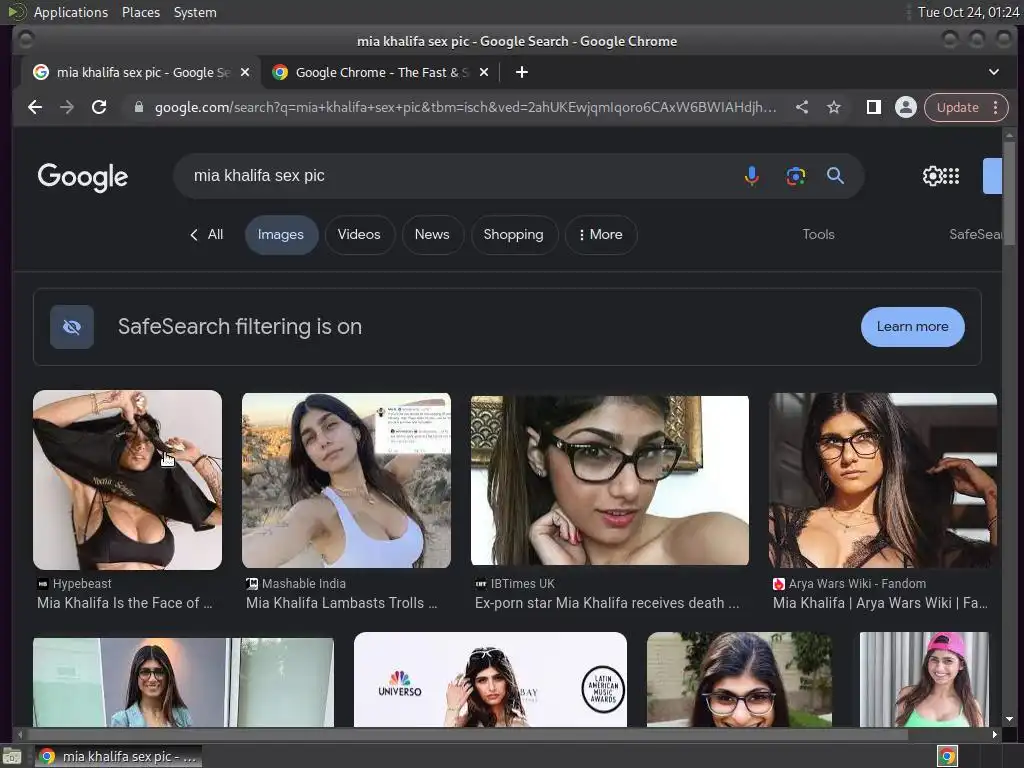Select the Videos search filter
This screenshot has height=768, width=1024.
coord(359,234)
